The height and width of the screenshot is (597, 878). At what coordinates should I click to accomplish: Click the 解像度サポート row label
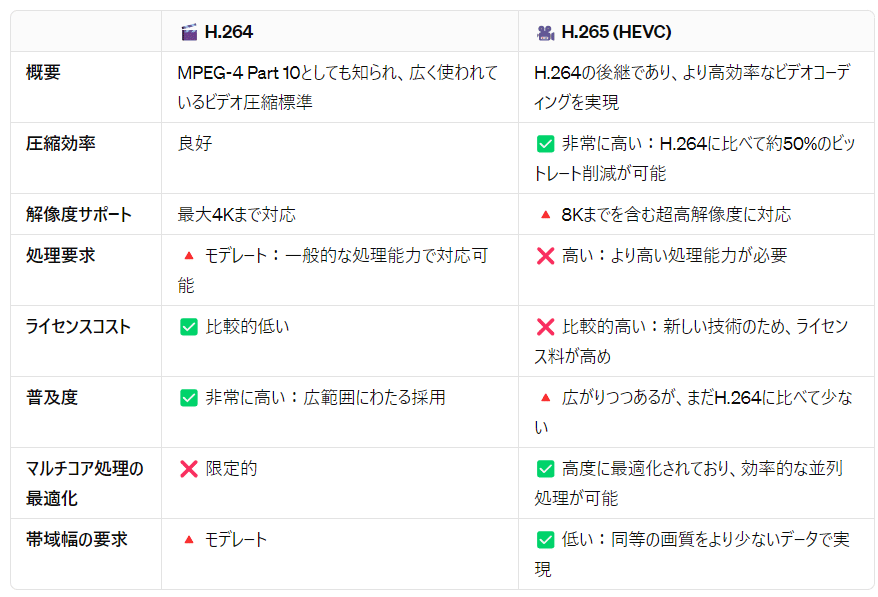pyautogui.click(x=79, y=215)
